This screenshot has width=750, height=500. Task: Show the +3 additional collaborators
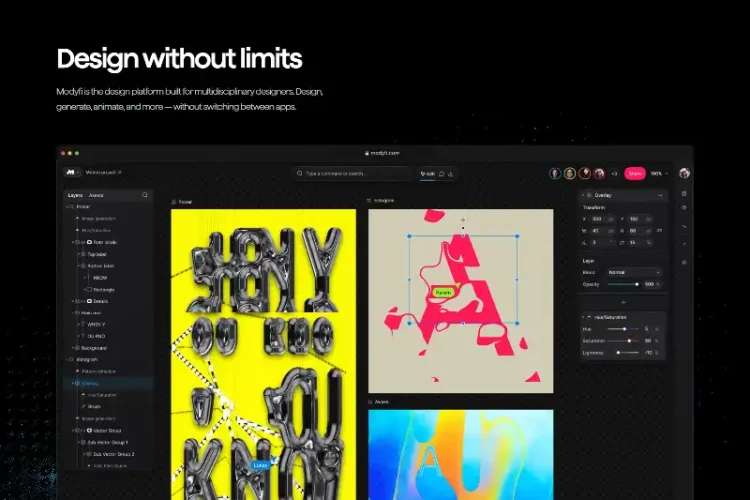click(614, 174)
